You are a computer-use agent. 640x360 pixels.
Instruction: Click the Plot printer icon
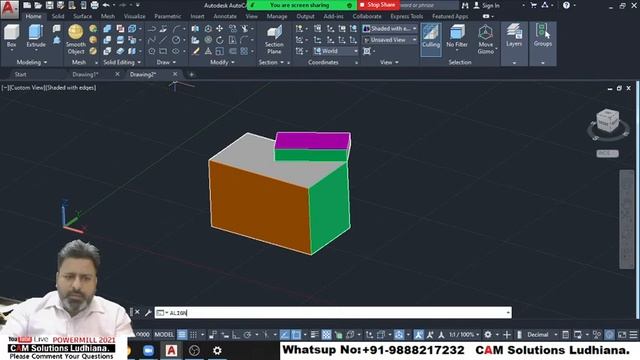(94, 5)
